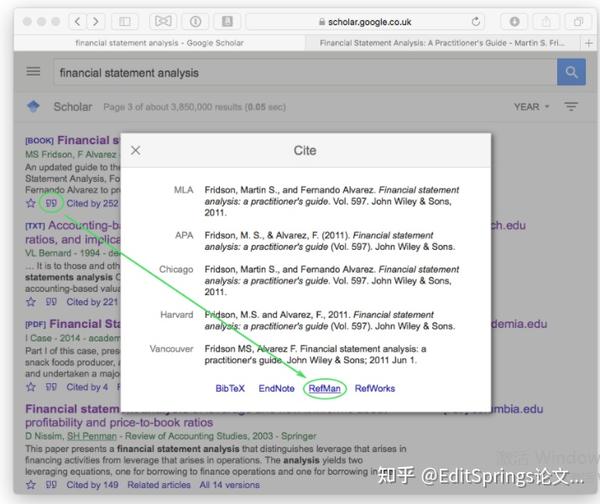Image resolution: width=600 pixels, height=504 pixels.
Task: Open the YEAR dropdown filter
Action: click(x=532, y=107)
